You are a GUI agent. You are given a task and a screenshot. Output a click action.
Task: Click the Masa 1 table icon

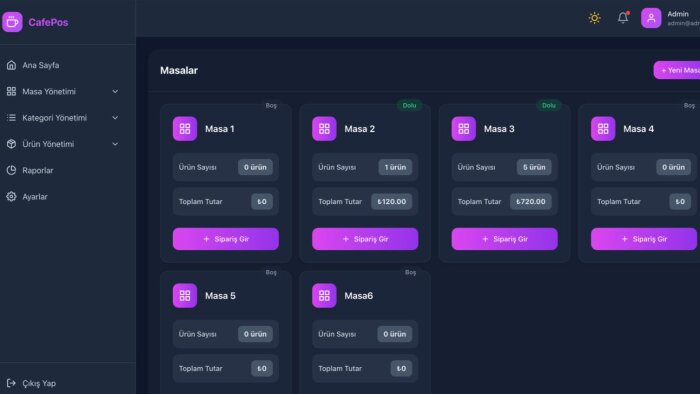[185, 129]
